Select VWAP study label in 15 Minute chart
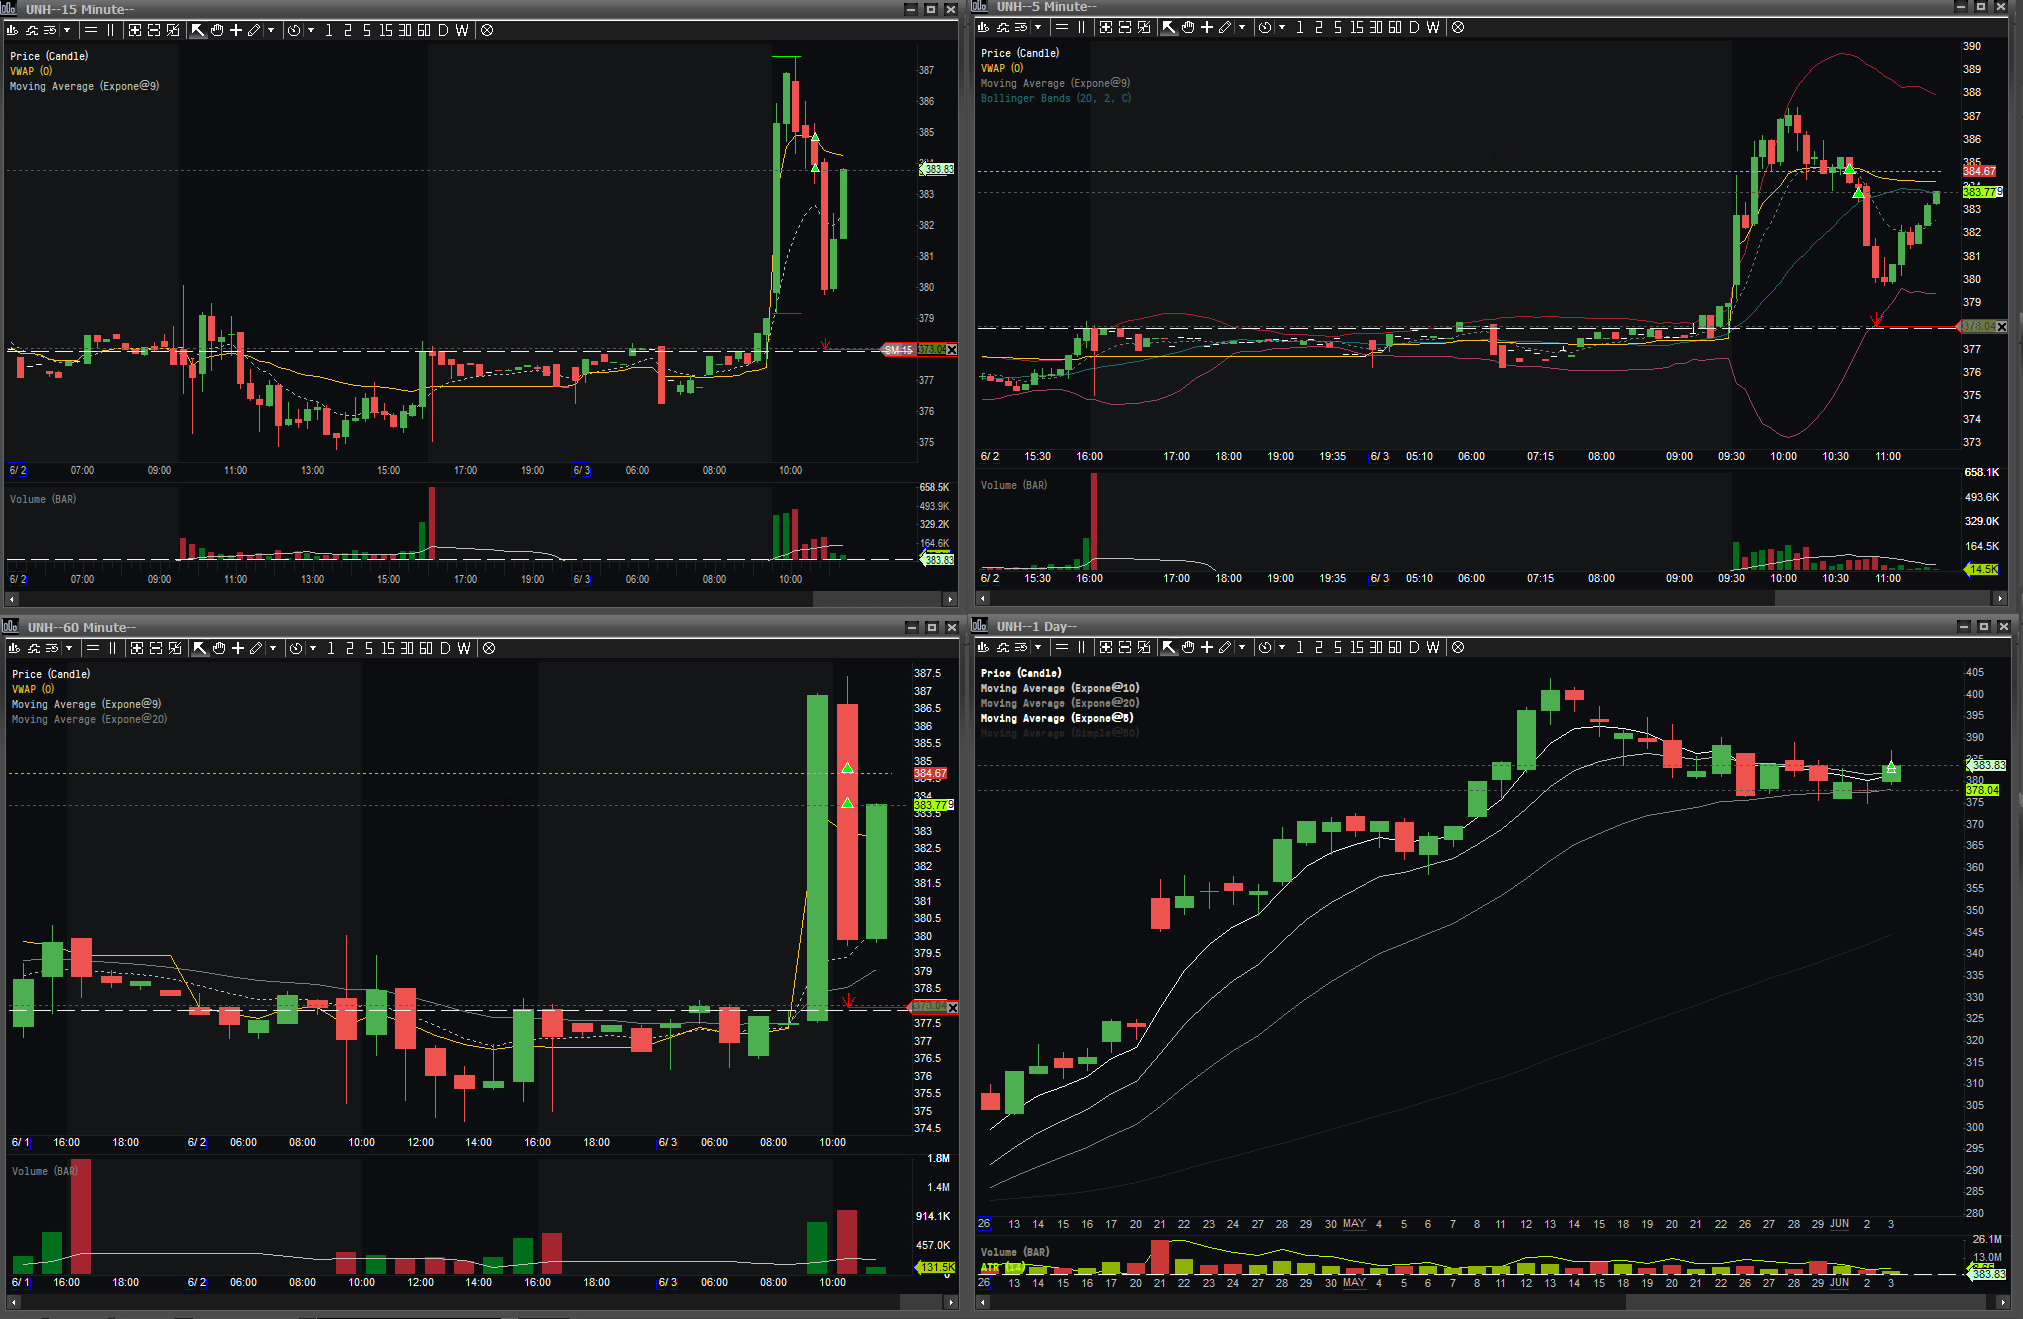This screenshot has width=2023, height=1319. pyautogui.click(x=31, y=71)
